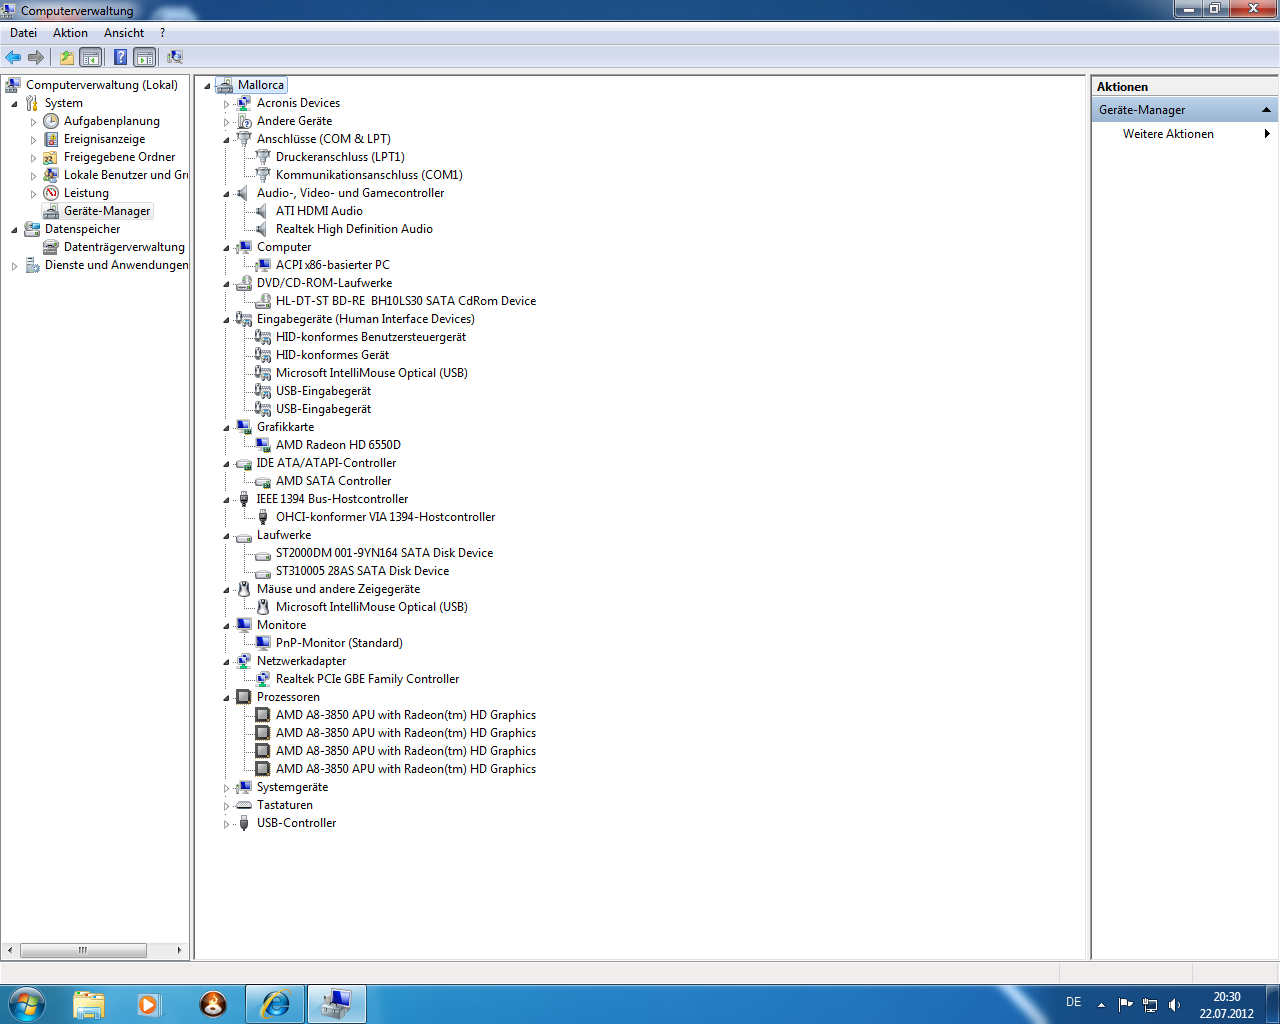Open the ? help menu
Screen dimensions: 1280x1024
coord(163,33)
